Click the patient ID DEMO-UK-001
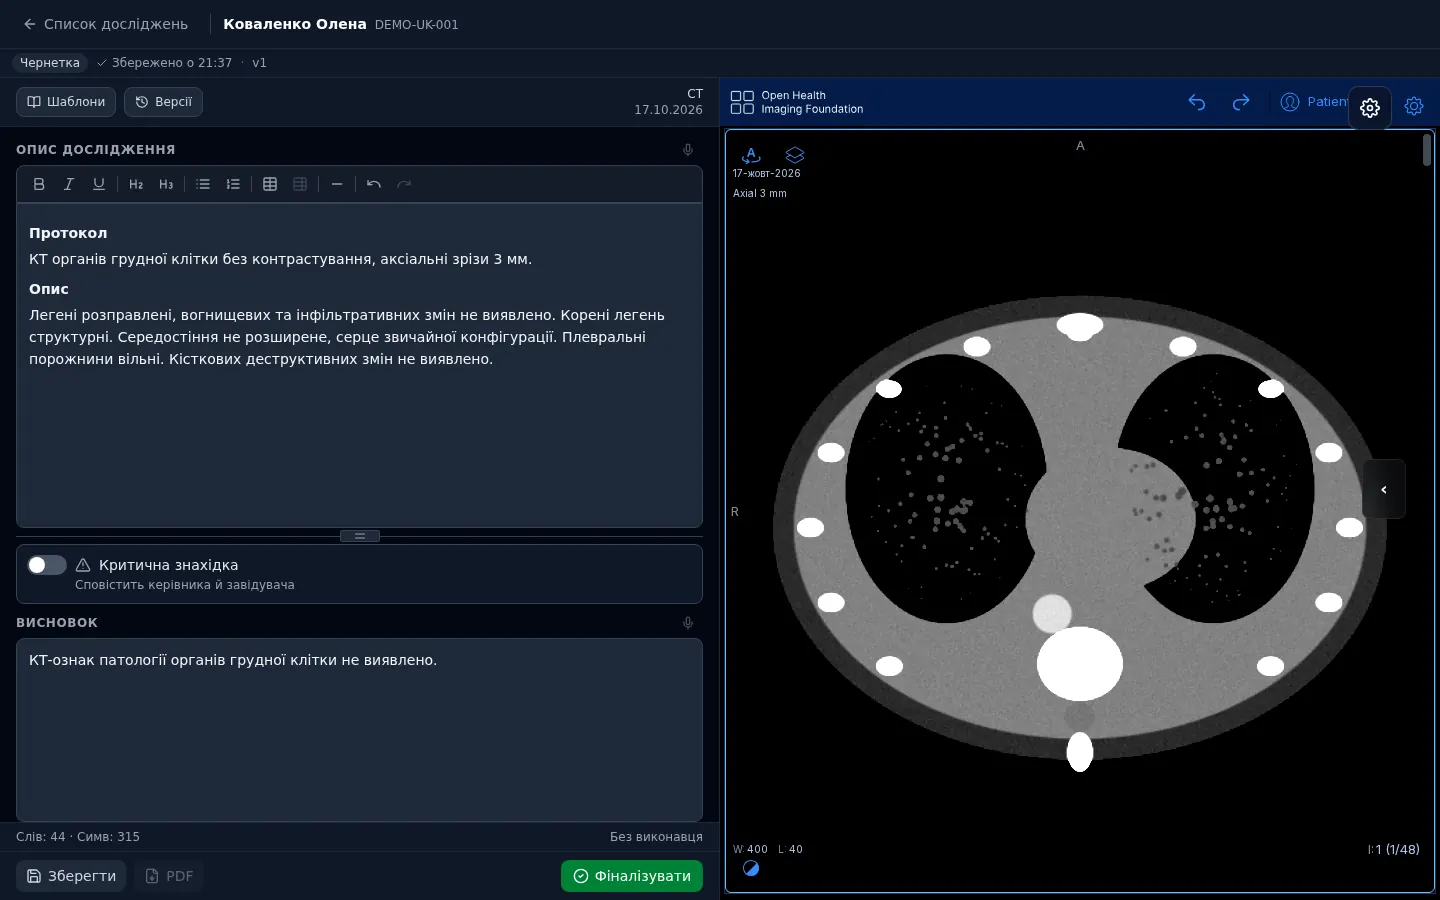Viewport: 1440px width, 900px height. tap(417, 25)
